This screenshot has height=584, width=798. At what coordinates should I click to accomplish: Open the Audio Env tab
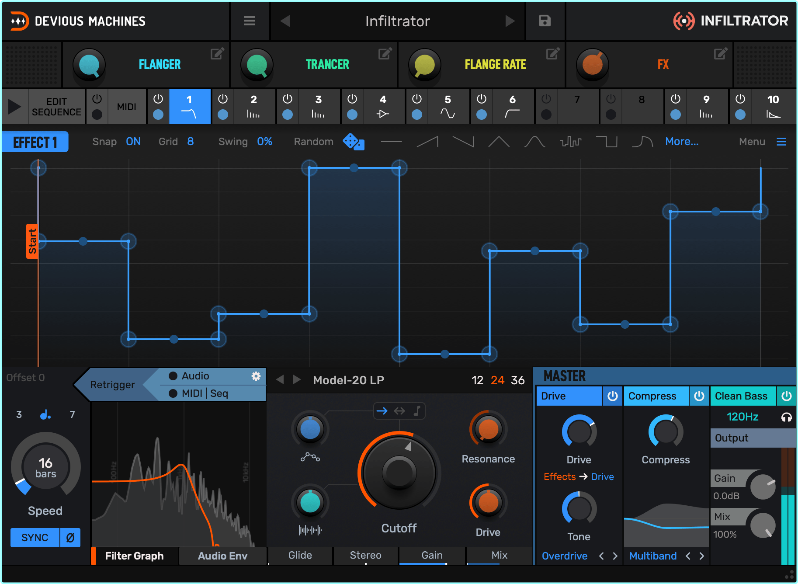tap(222, 556)
